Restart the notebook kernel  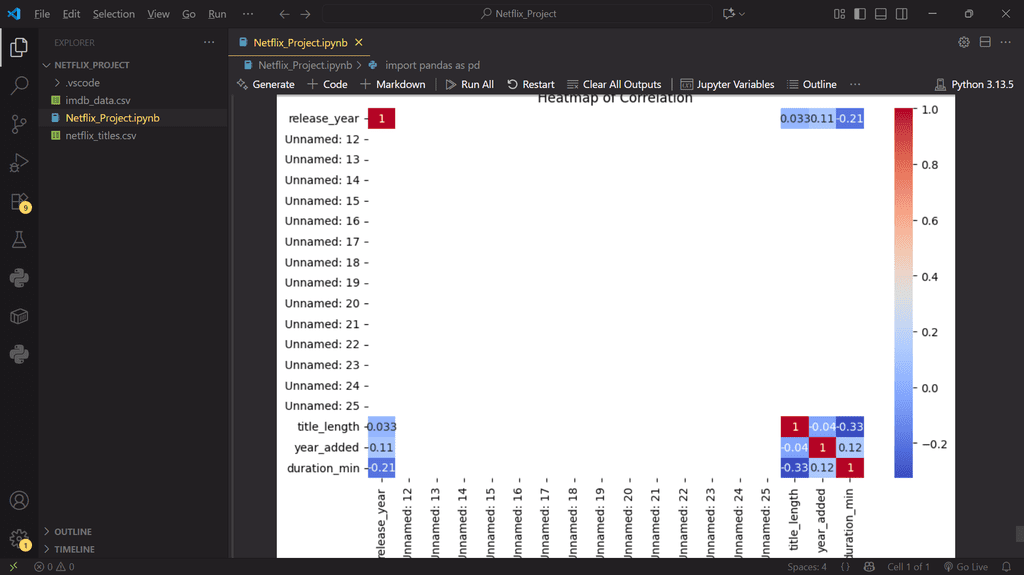tap(530, 84)
